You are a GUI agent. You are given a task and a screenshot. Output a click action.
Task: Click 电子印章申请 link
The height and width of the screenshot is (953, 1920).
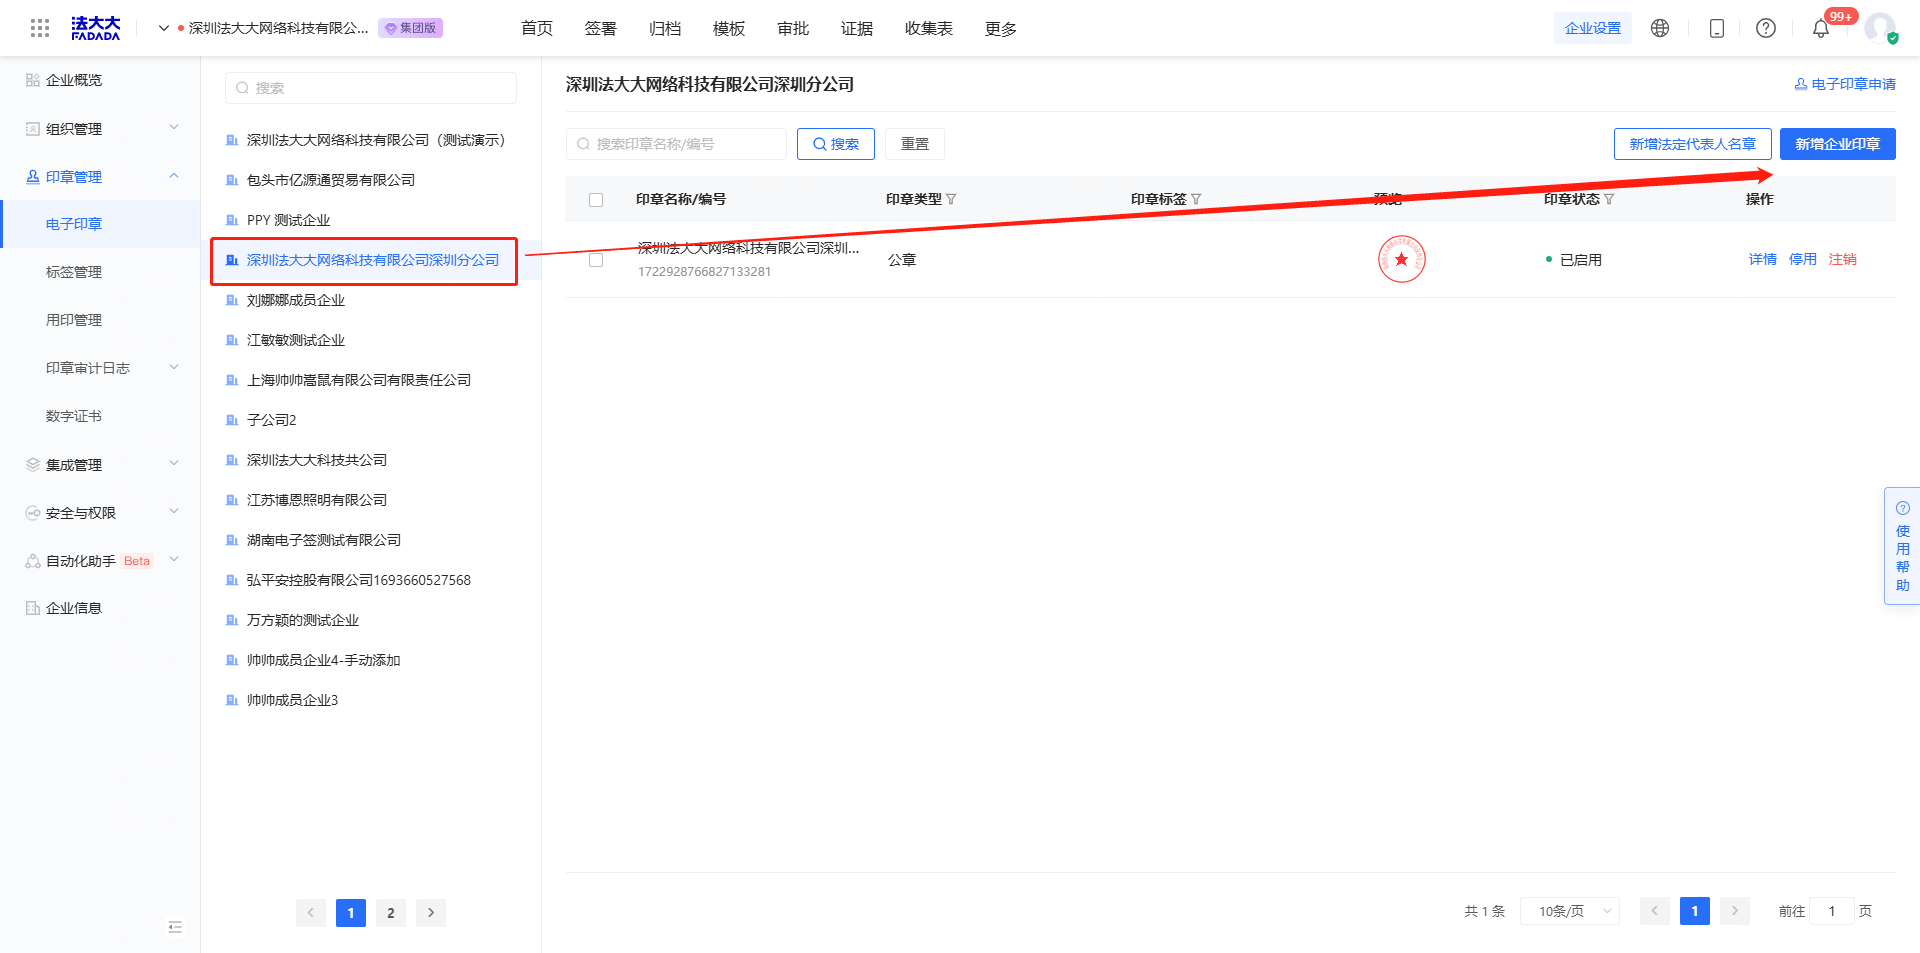coord(1845,84)
